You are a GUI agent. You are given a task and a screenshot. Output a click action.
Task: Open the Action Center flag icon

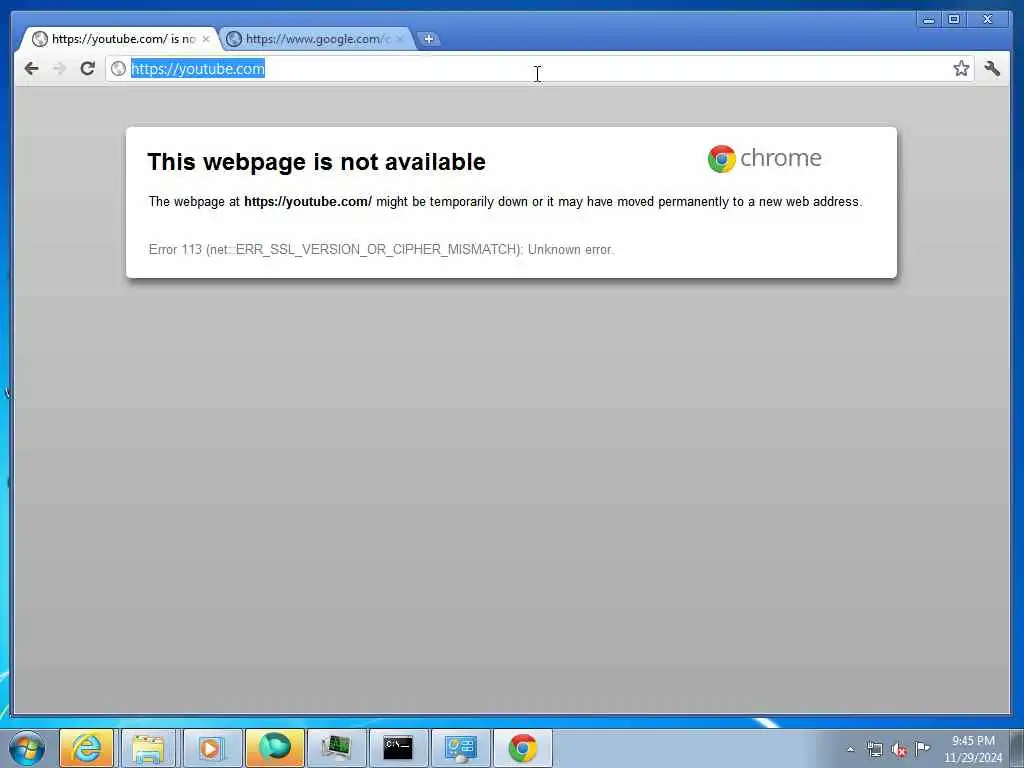[x=922, y=748]
